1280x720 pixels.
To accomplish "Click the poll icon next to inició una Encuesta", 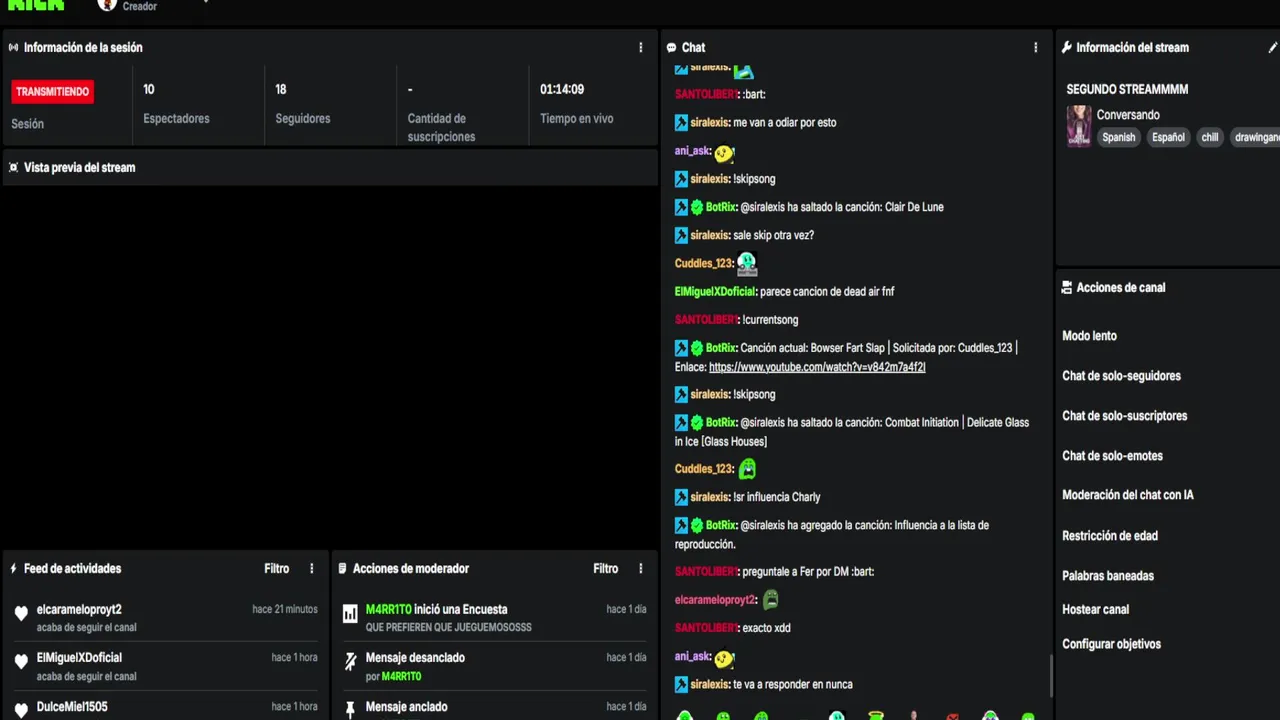I will [350, 613].
